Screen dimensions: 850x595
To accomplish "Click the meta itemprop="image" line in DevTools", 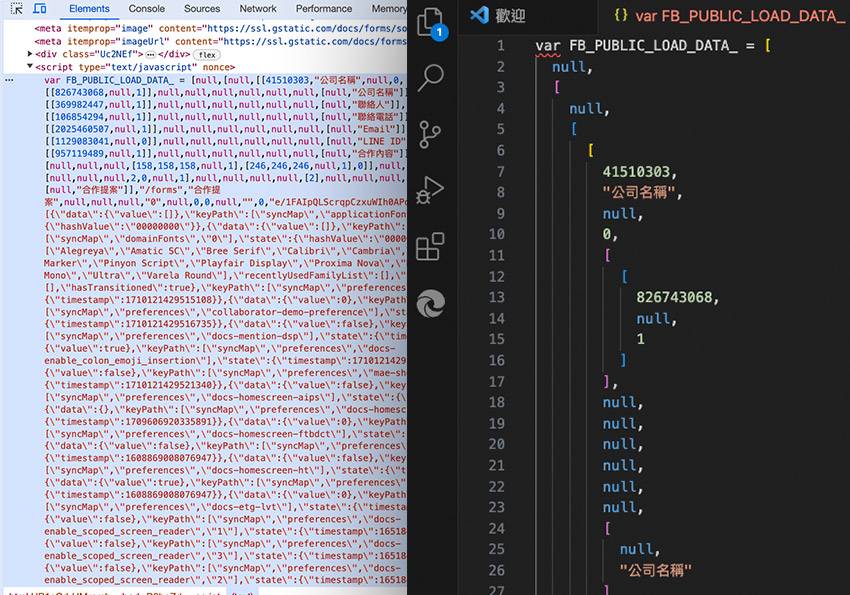I will [x=221, y=28].
